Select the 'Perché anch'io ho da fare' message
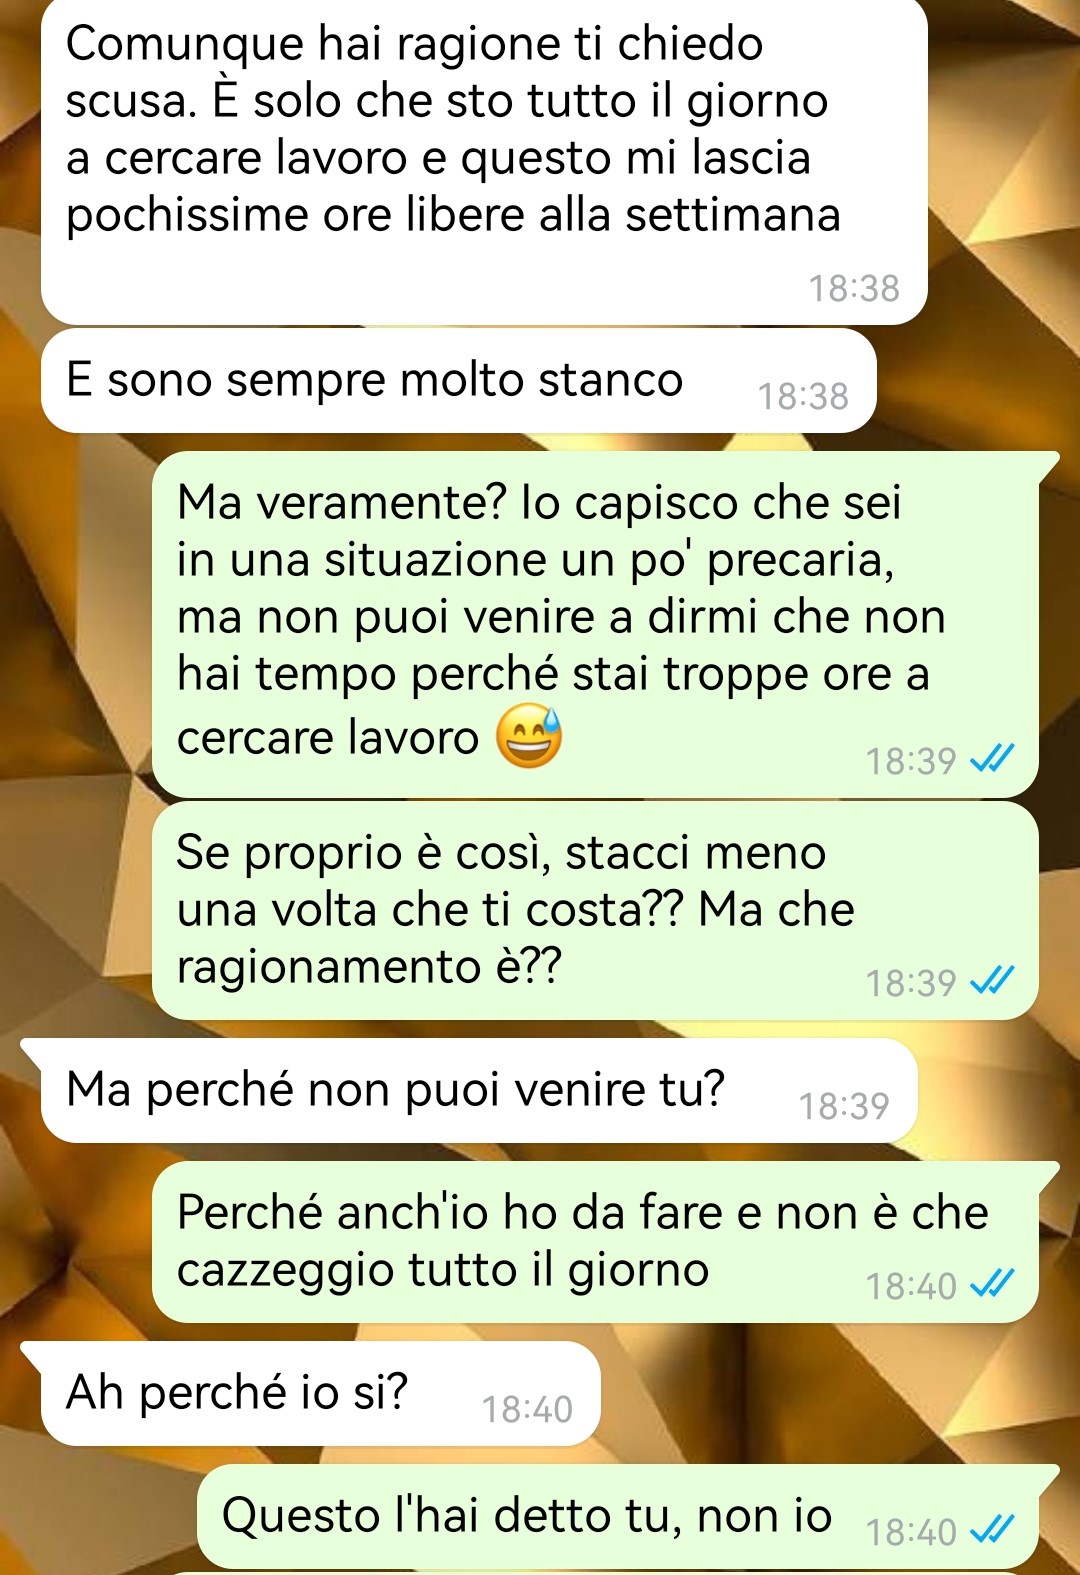 coord(596,1242)
